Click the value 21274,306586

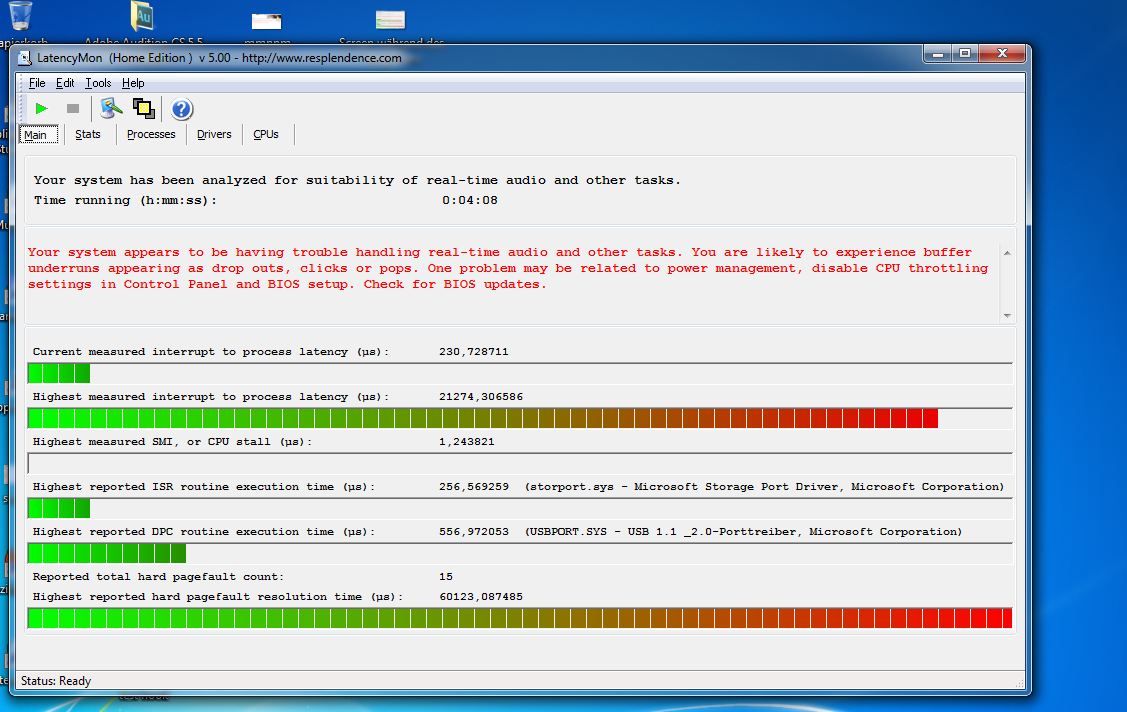[x=481, y=397]
